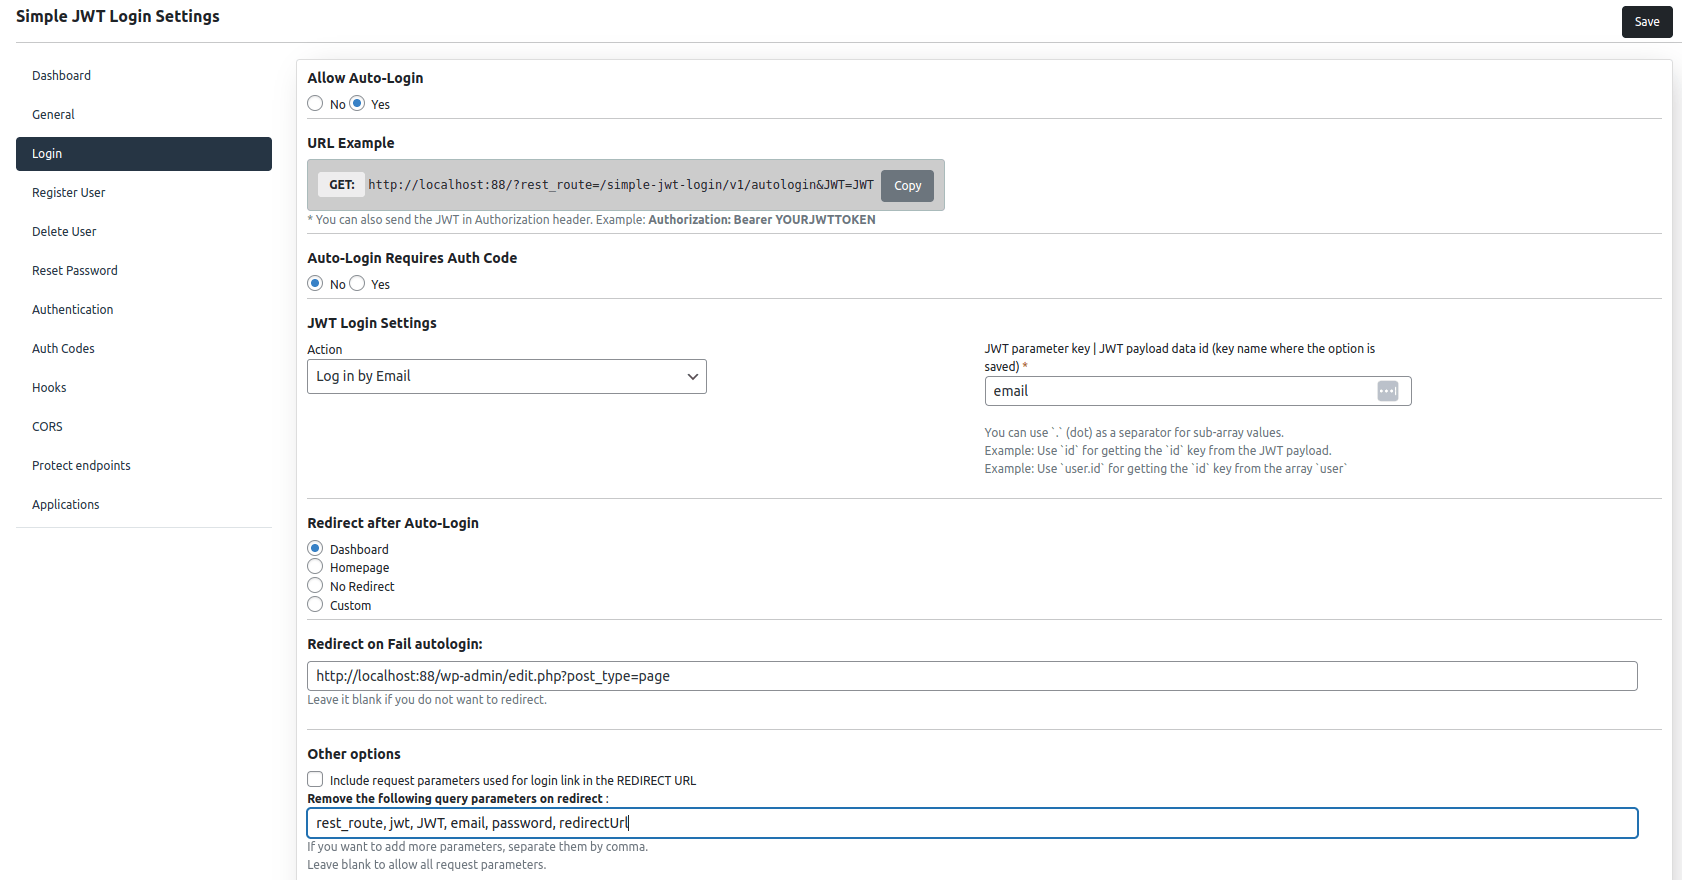The image size is (1682, 880).
Task: Open the Action dropdown Log in by Email
Action: point(507,376)
